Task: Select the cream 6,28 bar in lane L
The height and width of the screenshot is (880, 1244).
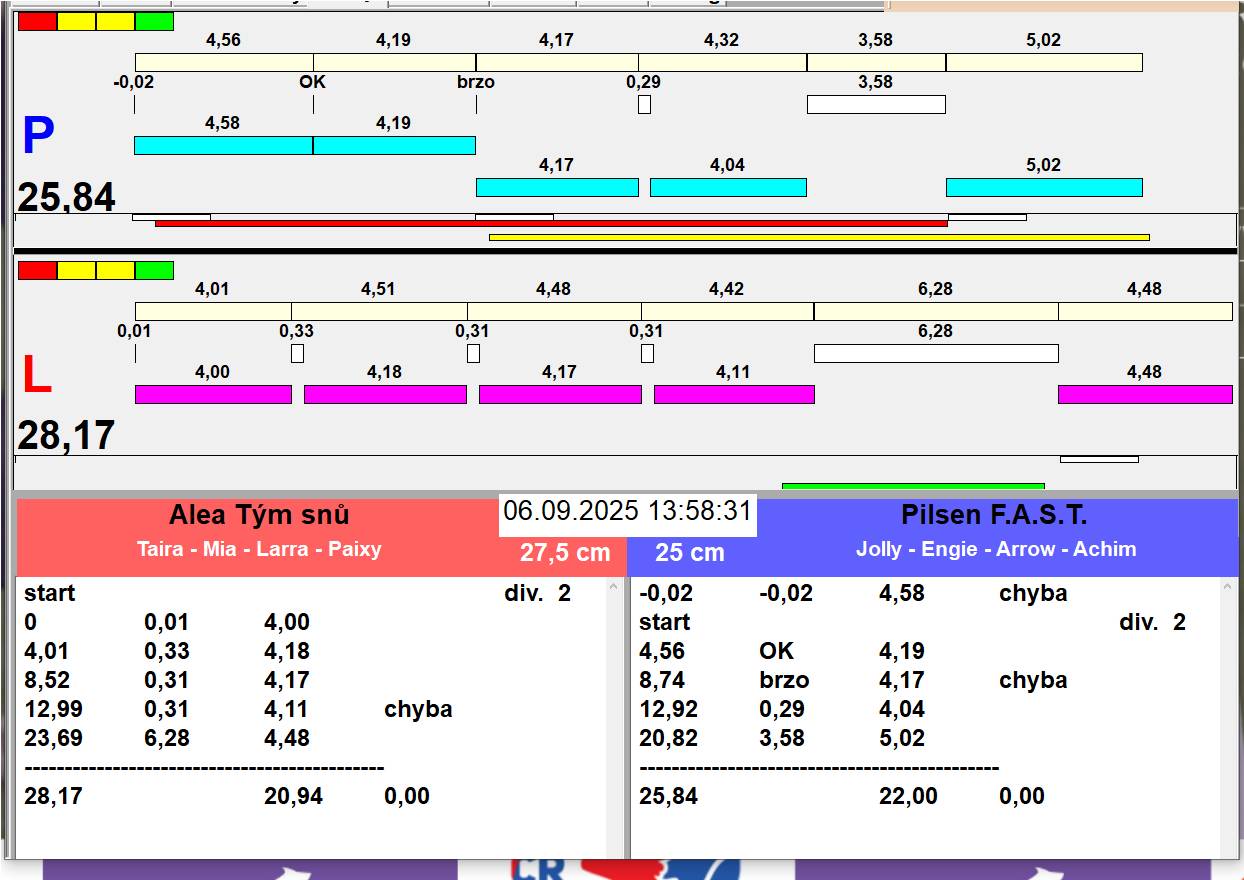Action: [x=936, y=311]
